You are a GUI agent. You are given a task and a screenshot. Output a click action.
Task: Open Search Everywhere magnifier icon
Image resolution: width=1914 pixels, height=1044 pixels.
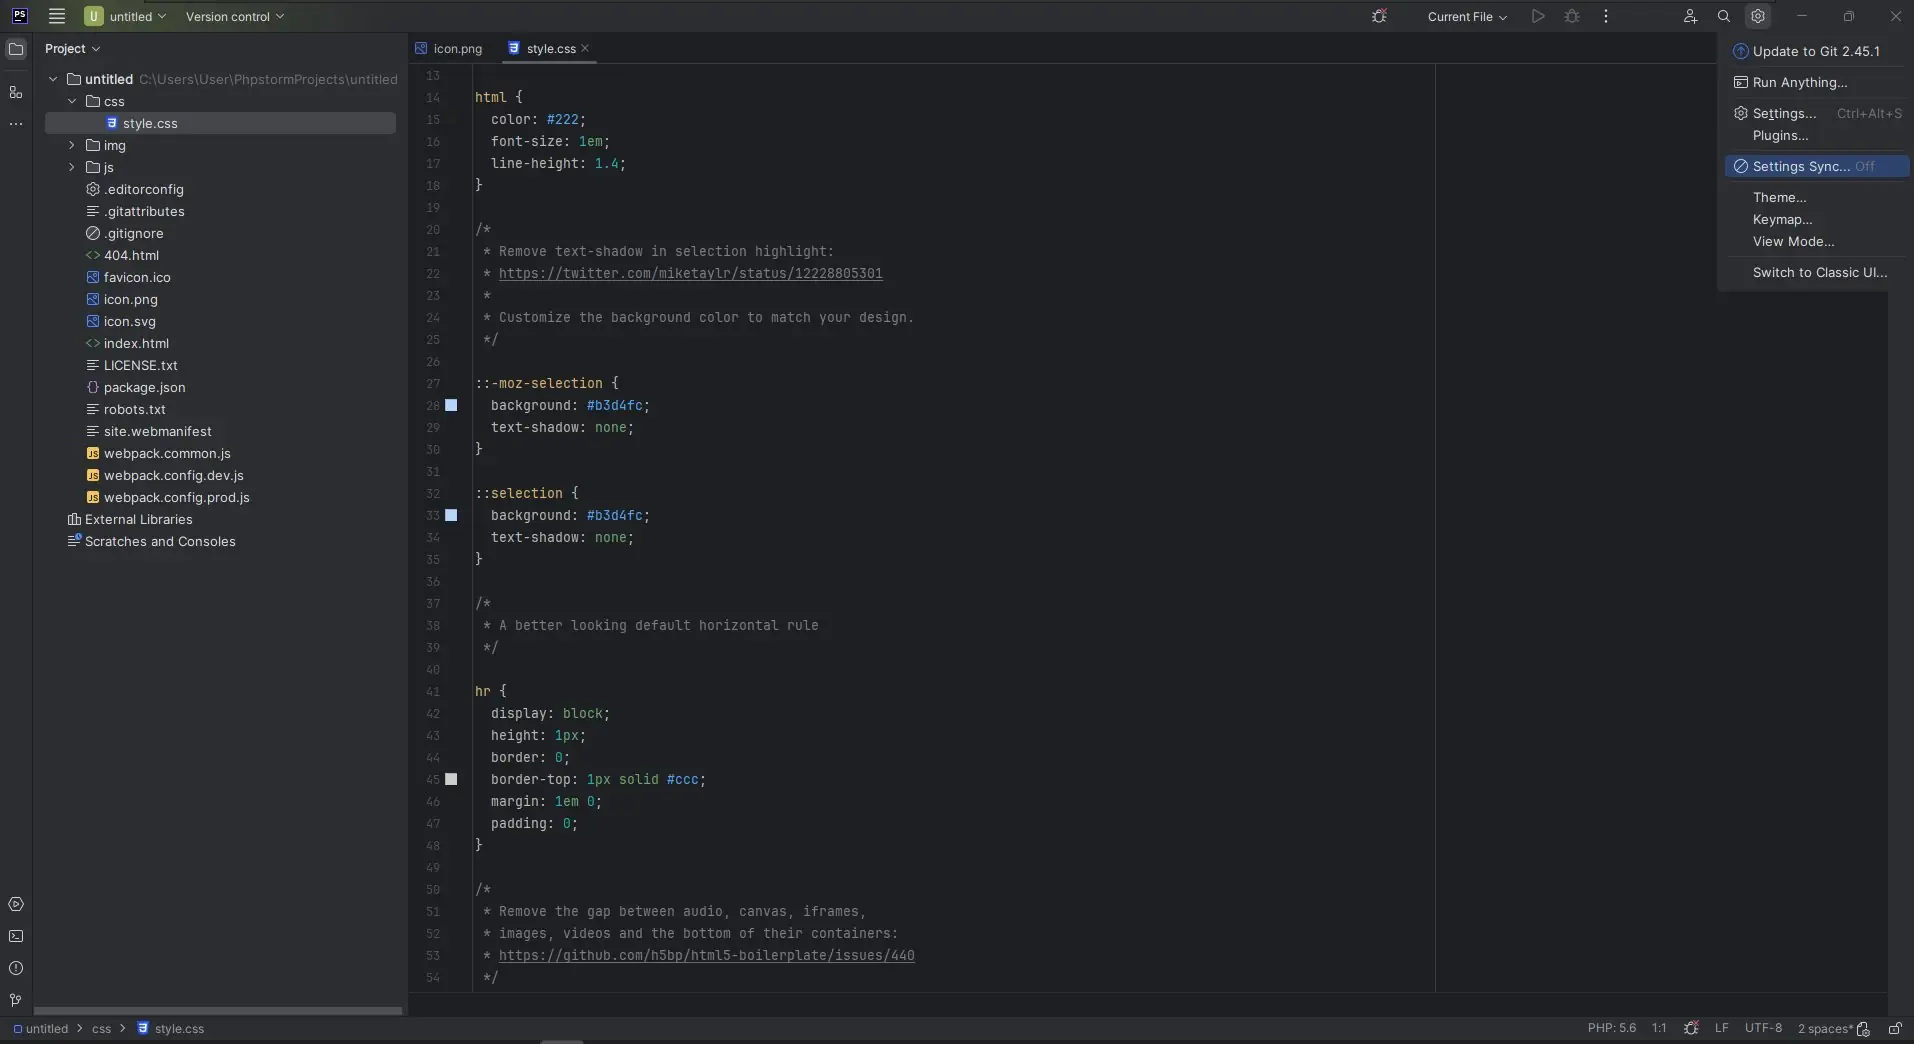point(1724,16)
